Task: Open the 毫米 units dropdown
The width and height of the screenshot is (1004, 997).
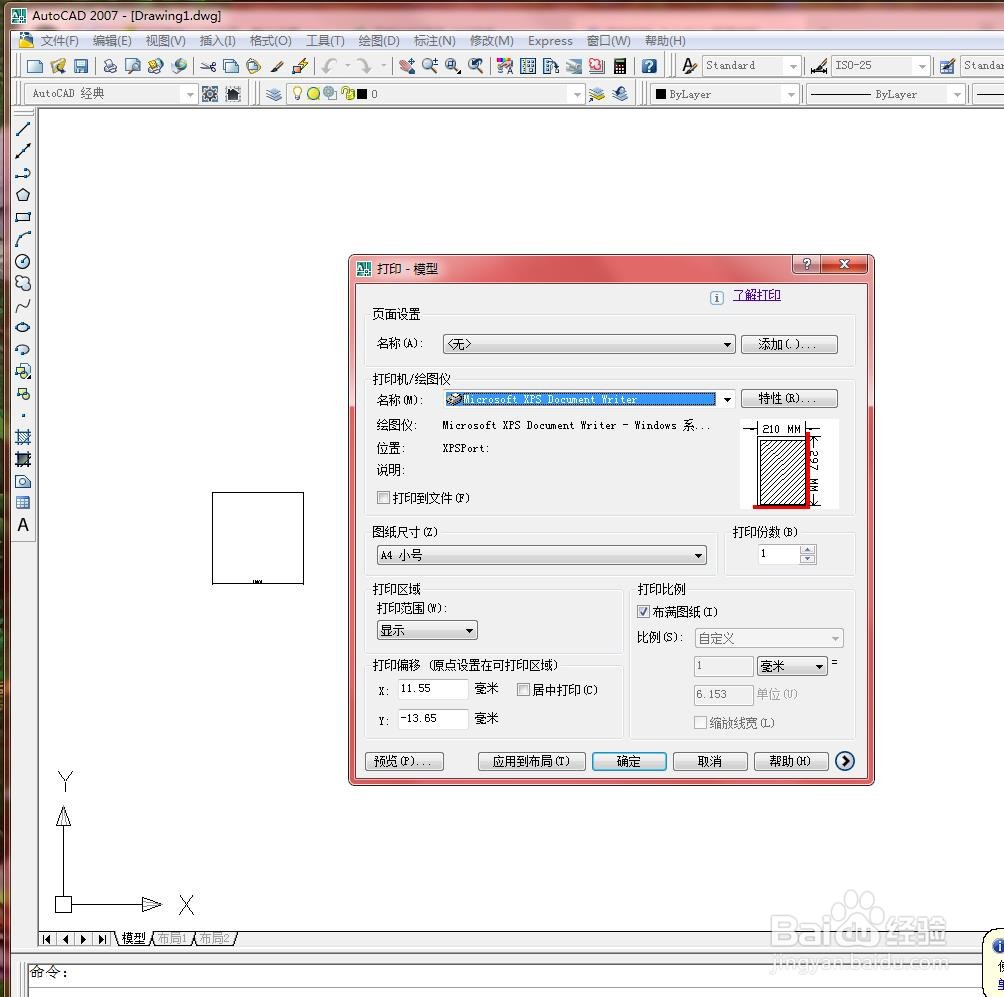Action: coord(792,666)
